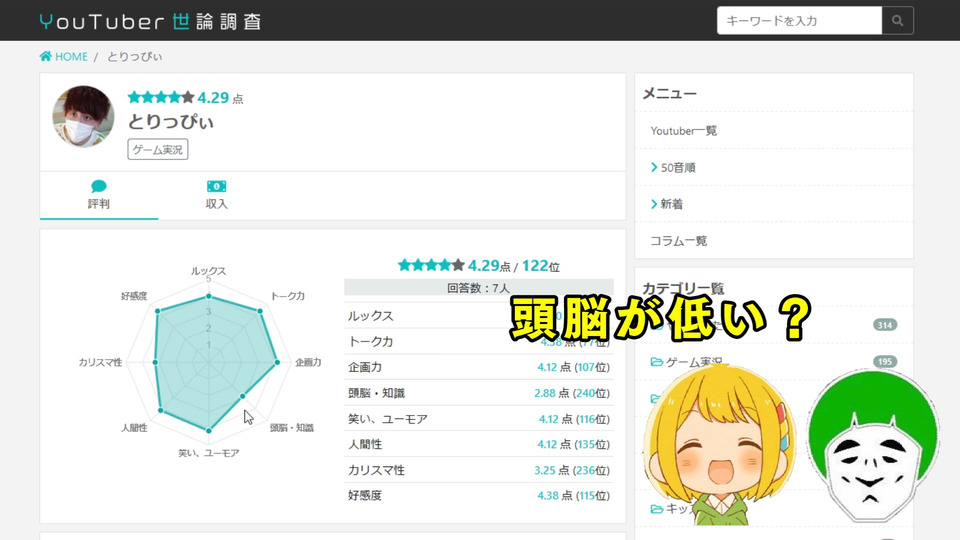
Task: Click the speech bubble icon above 評判
Action: point(99,186)
